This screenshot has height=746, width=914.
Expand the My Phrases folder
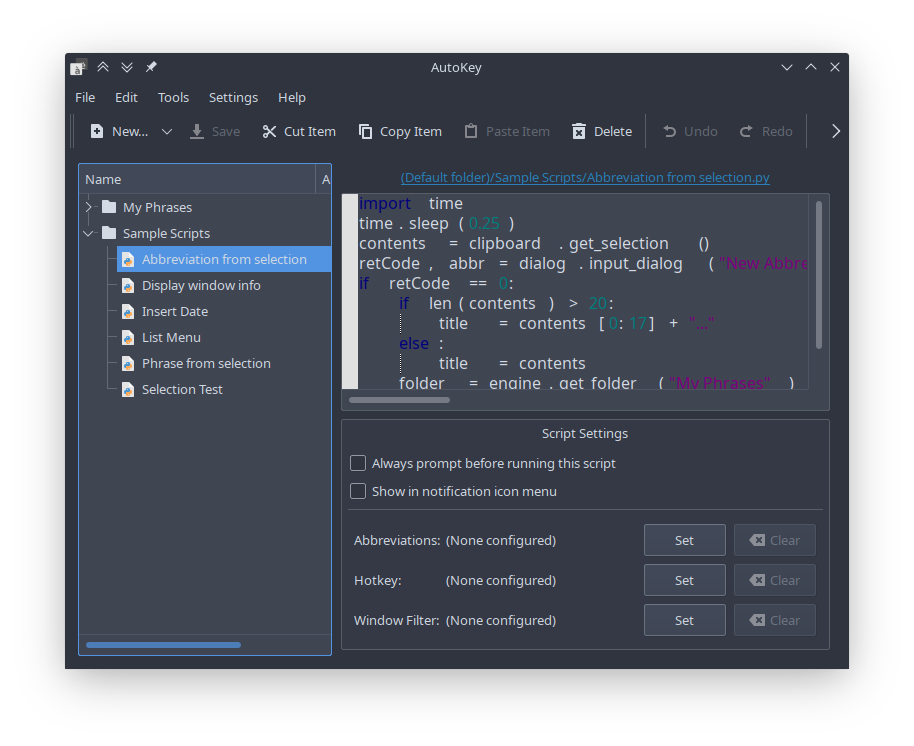[88, 207]
